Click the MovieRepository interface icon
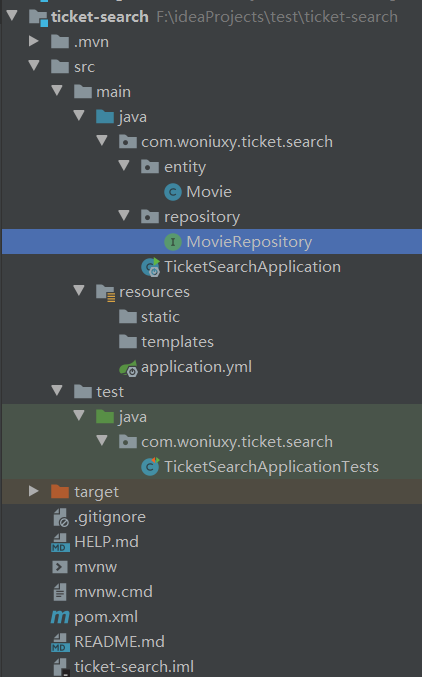The image size is (422, 677). [x=173, y=242]
